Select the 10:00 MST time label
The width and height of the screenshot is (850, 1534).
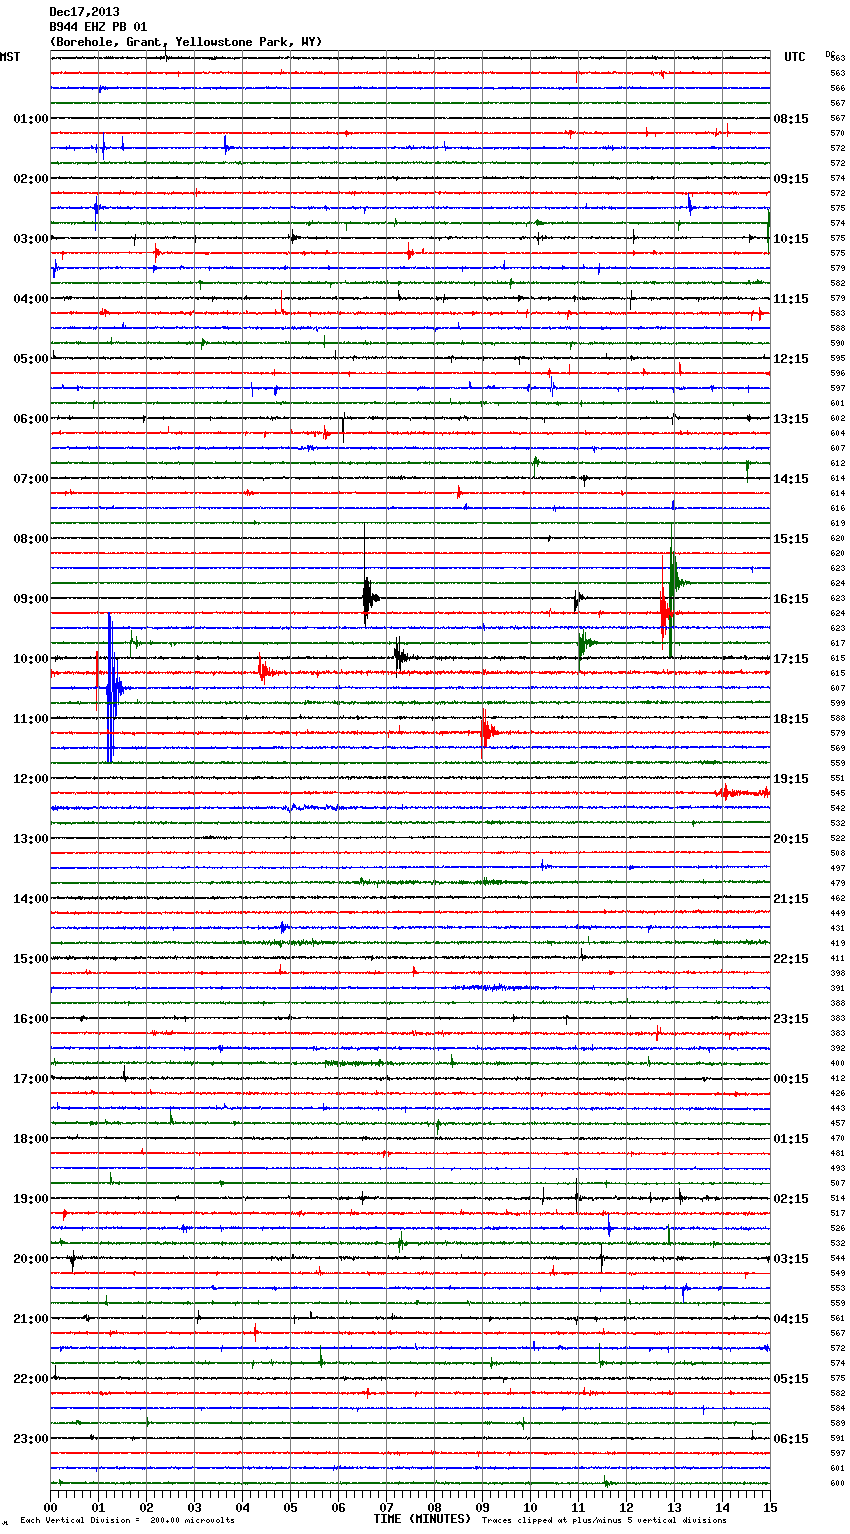click(31, 659)
